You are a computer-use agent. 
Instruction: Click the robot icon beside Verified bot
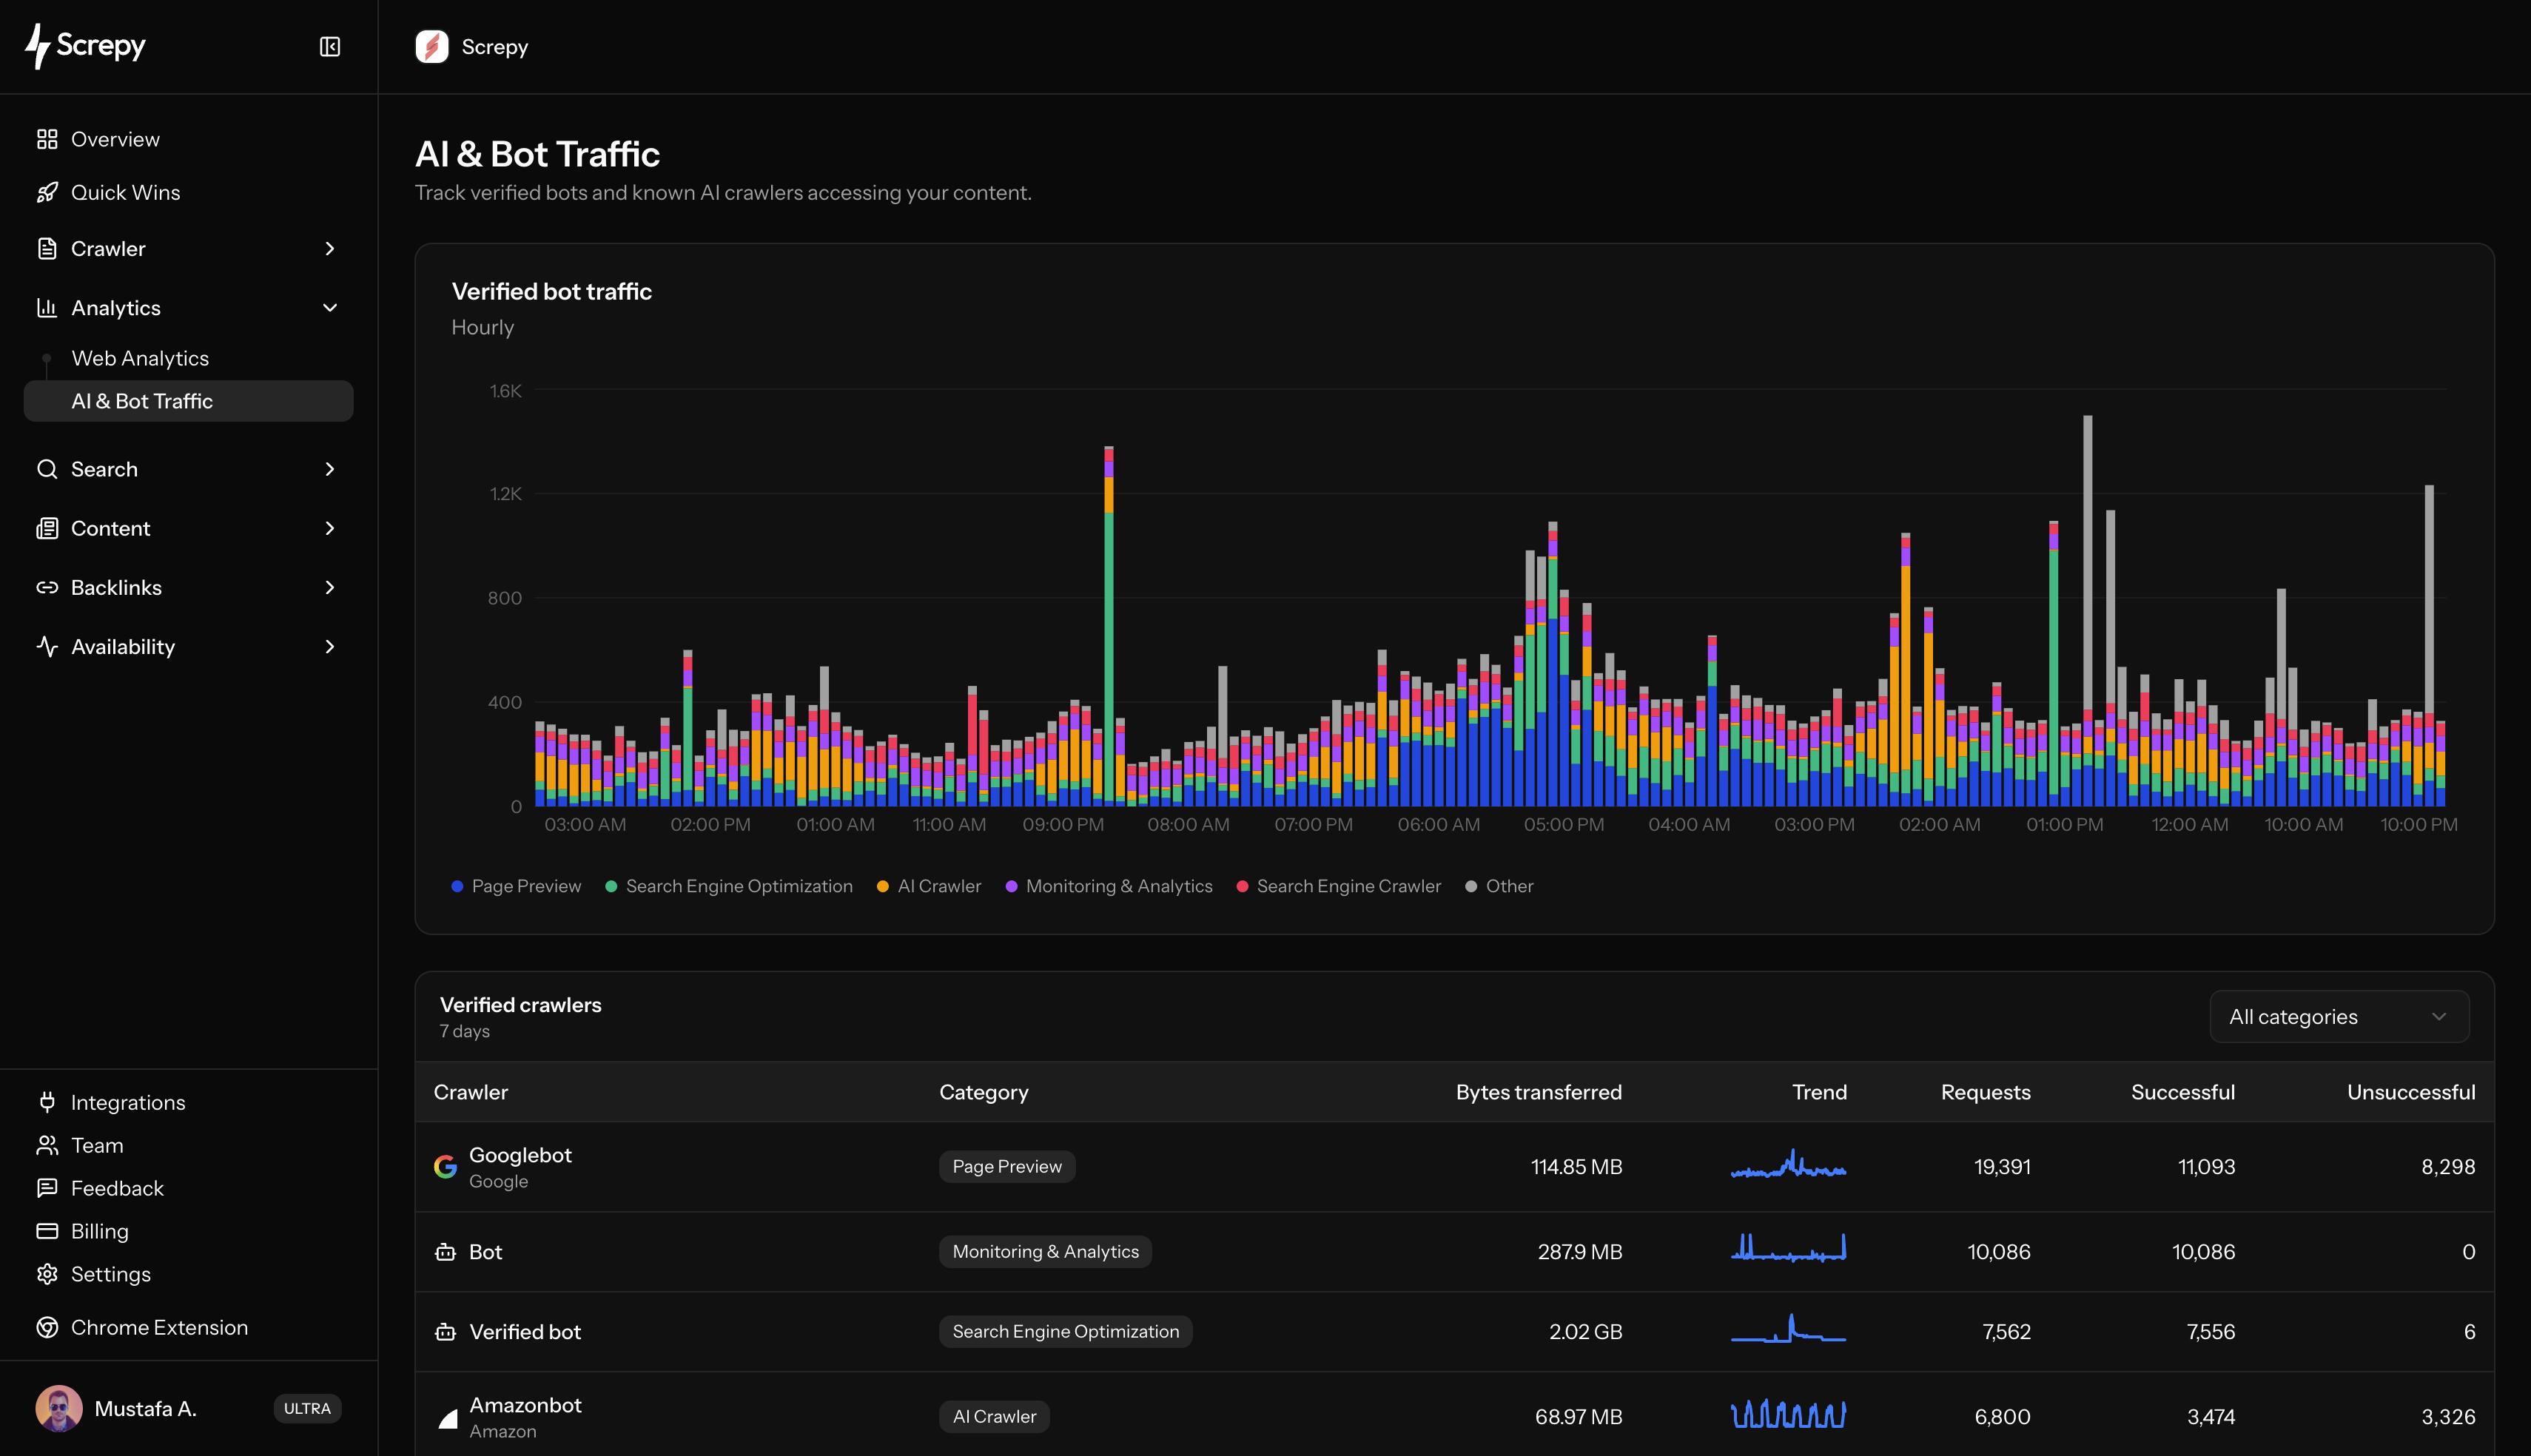tap(446, 1332)
